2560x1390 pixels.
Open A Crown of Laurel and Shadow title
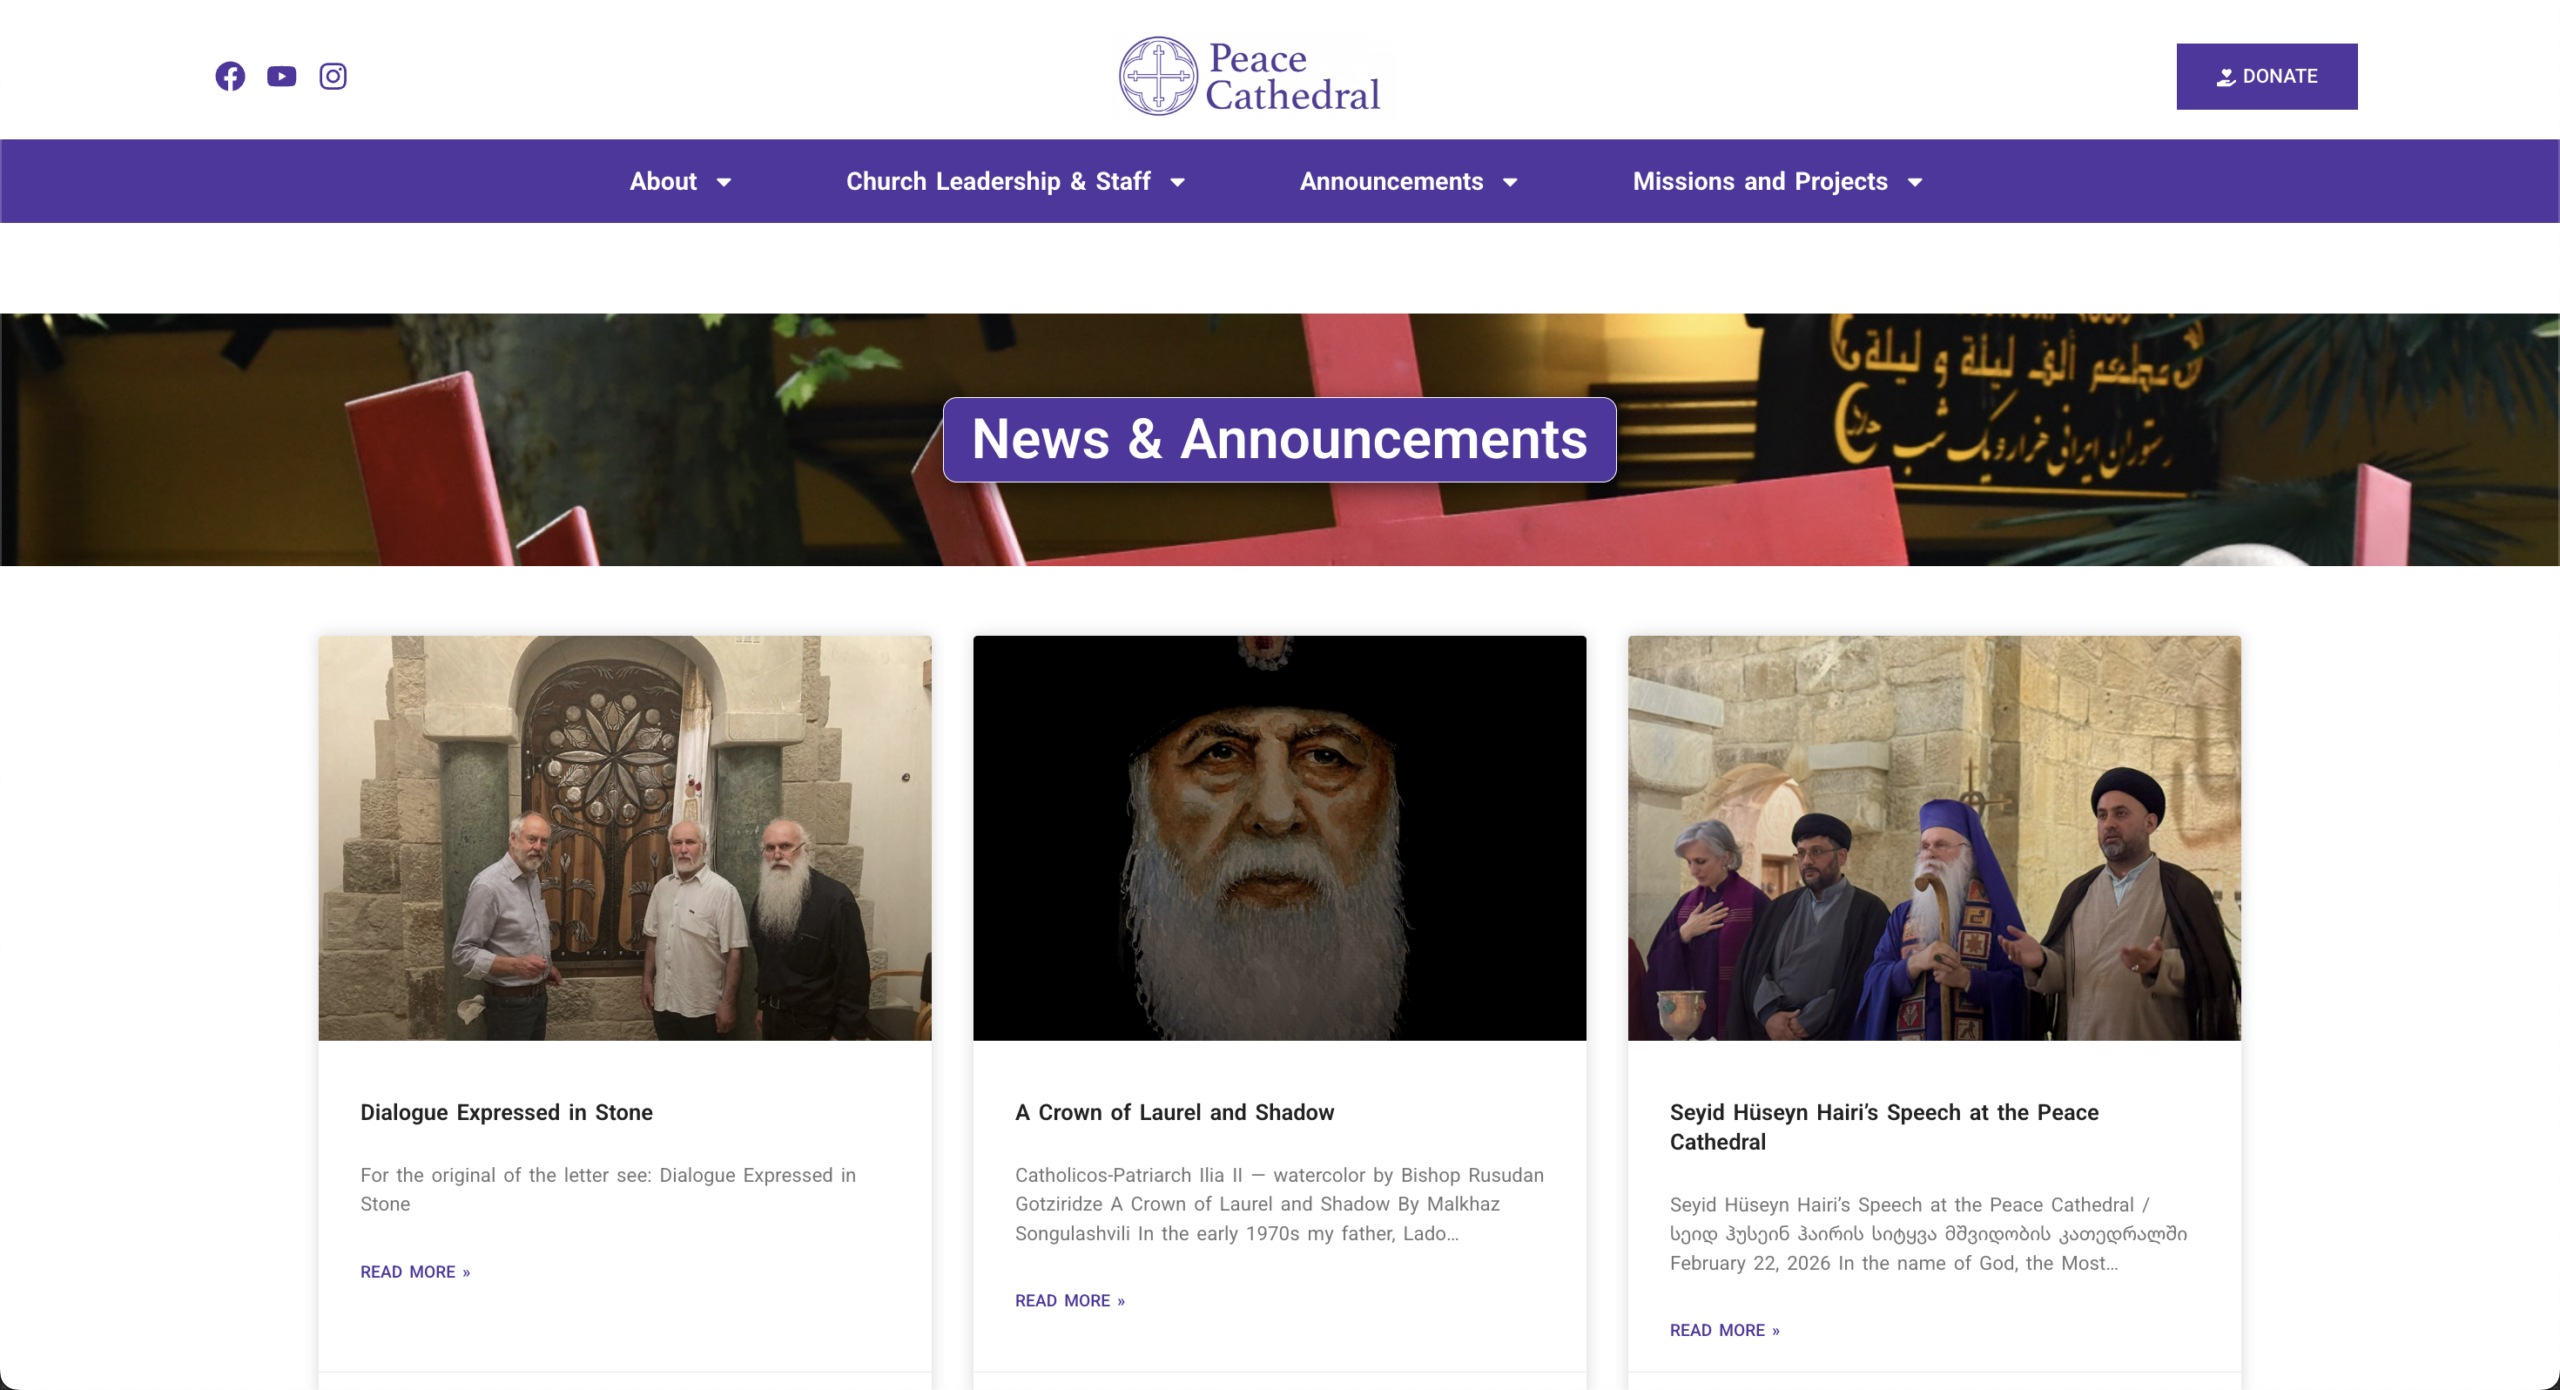click(x=1174, y=1112)
